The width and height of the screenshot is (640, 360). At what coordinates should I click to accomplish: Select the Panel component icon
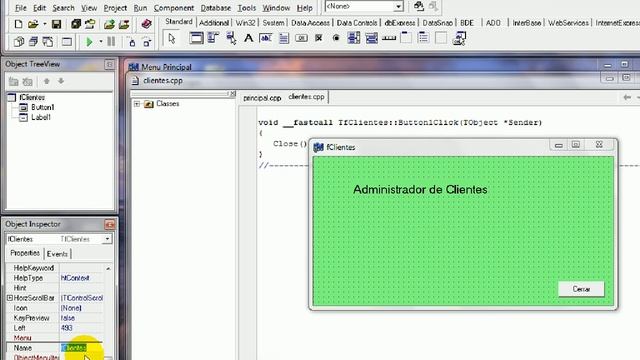coord(441,38)
